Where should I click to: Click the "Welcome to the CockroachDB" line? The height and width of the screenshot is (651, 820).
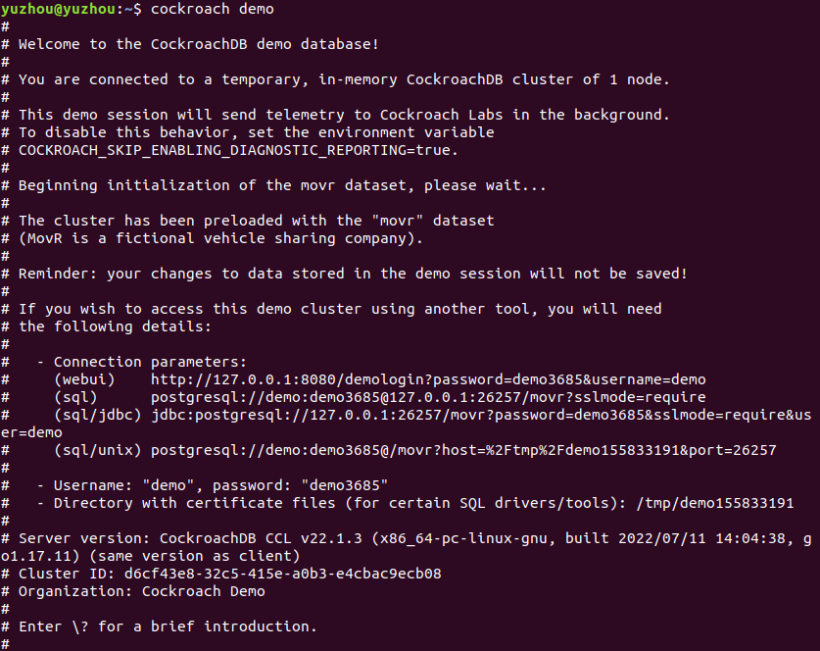pyautogui.click(x=198, y=45)
